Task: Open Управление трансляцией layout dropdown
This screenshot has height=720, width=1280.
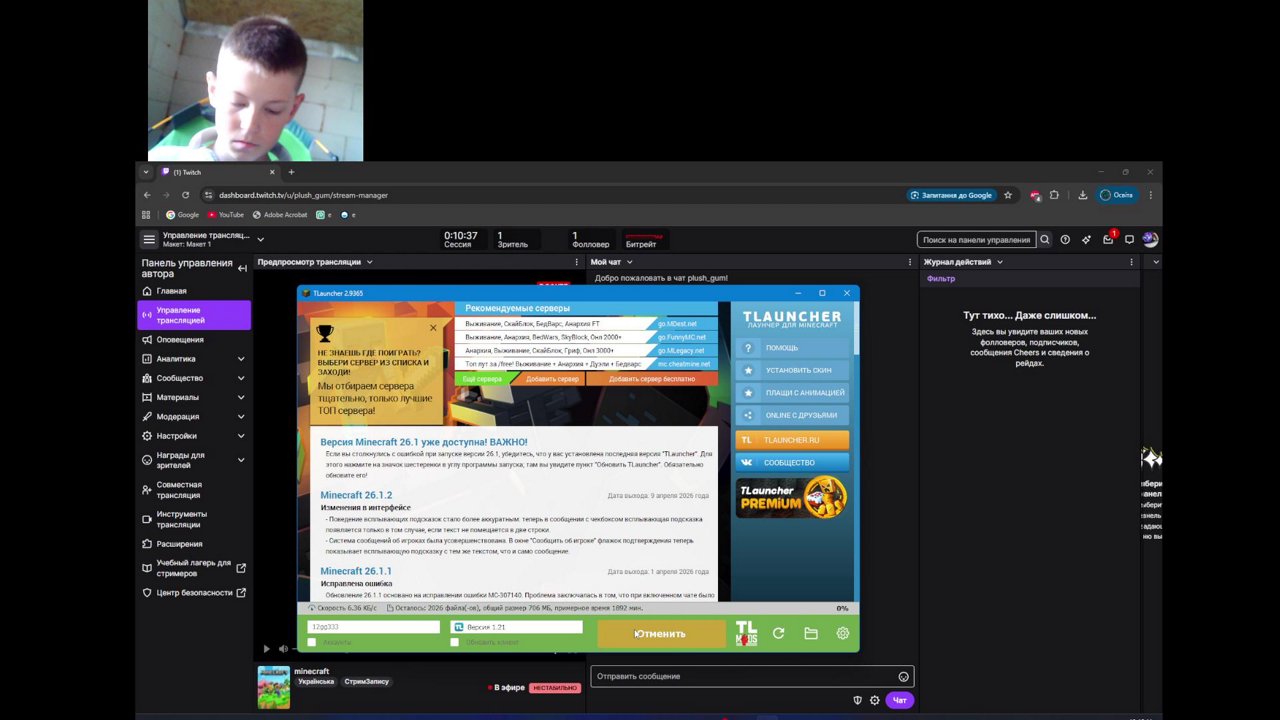Action: 260,240
